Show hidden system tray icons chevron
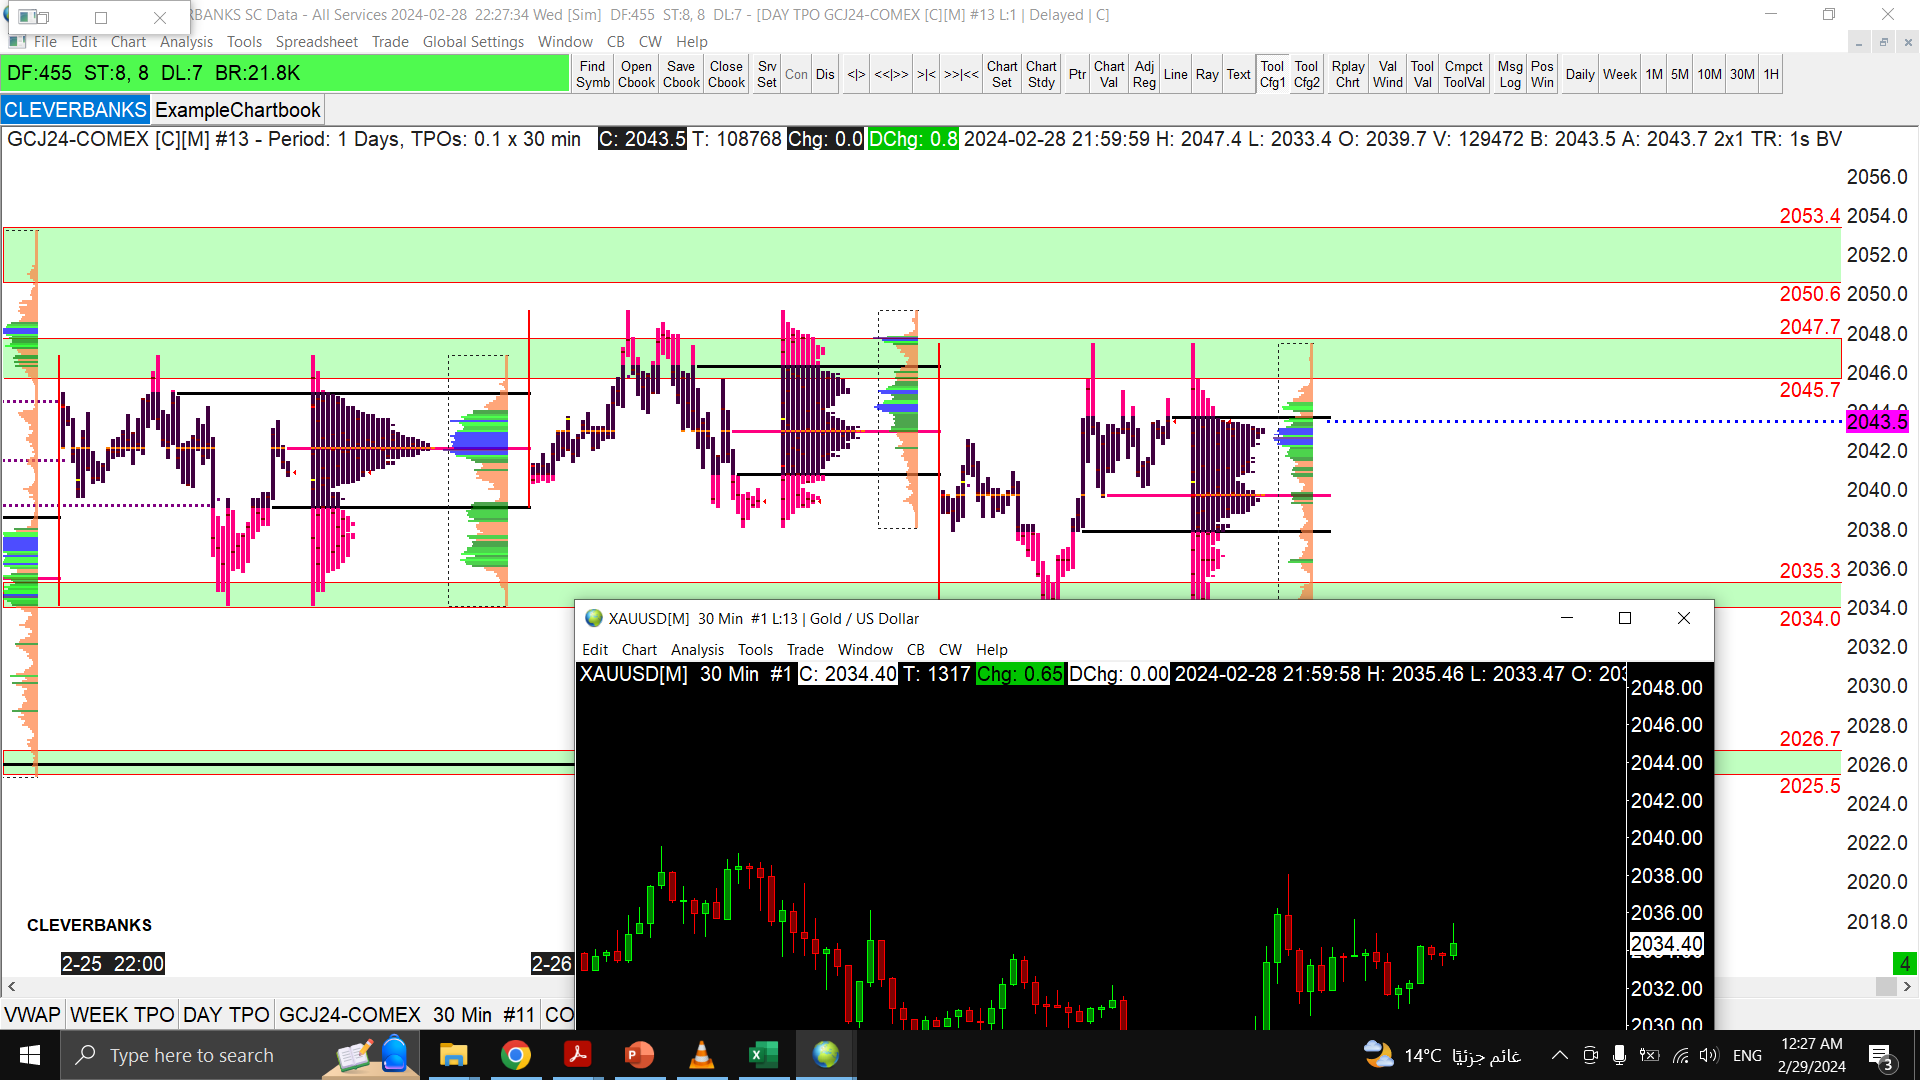 click(x=1559, y=1055)
